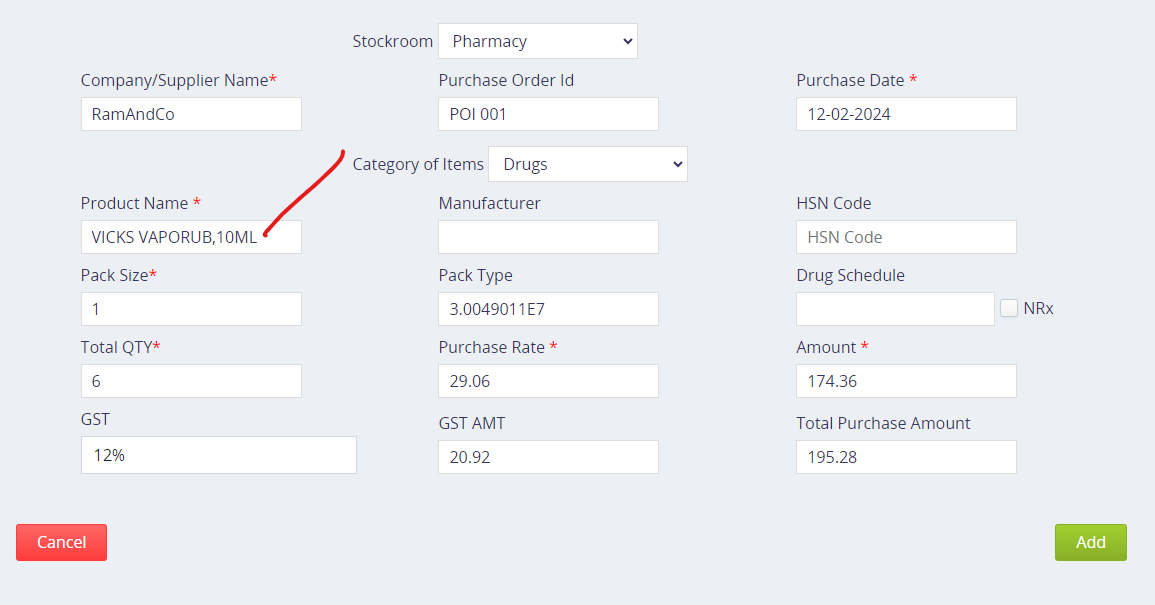The width and height of the screenshot is (1155, 605).
Task: Click into the Pack Type field
Action: click(x=548, y=309)
